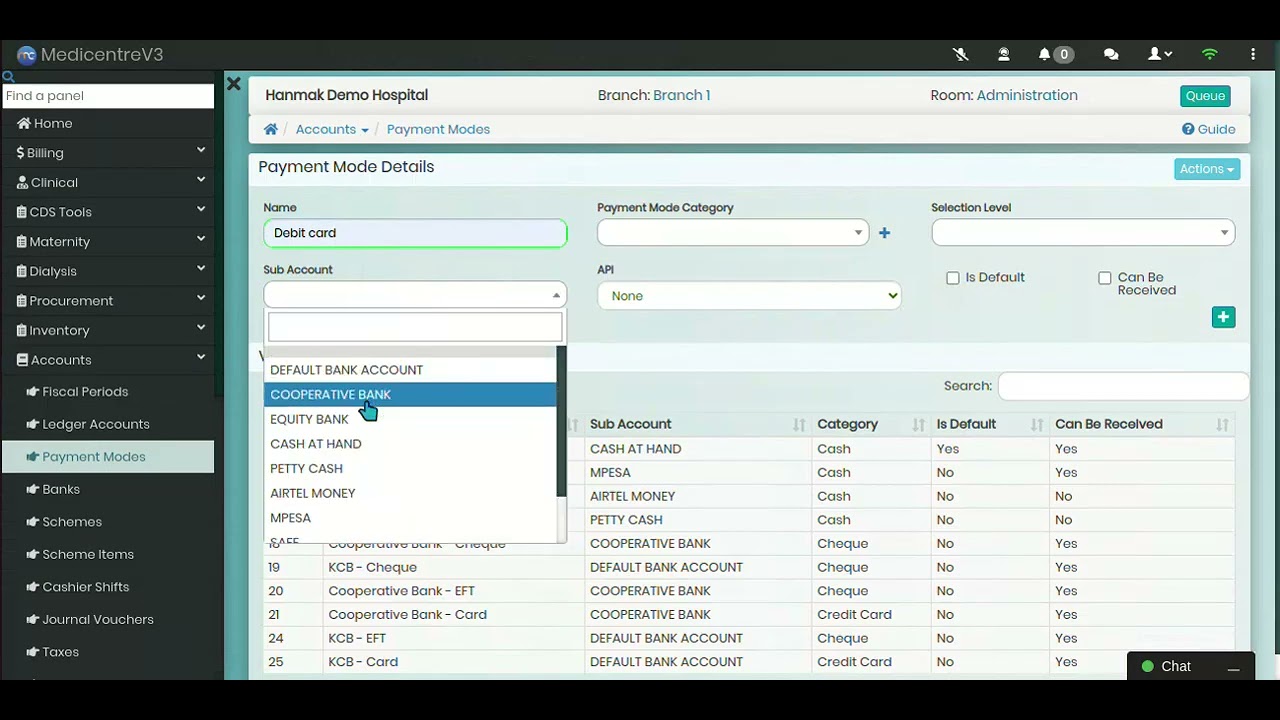Viewport: 1280px width, 720px height.
Task: Open Schemes in sidebar
Action: pyautogui.click(x=107, y=522)
